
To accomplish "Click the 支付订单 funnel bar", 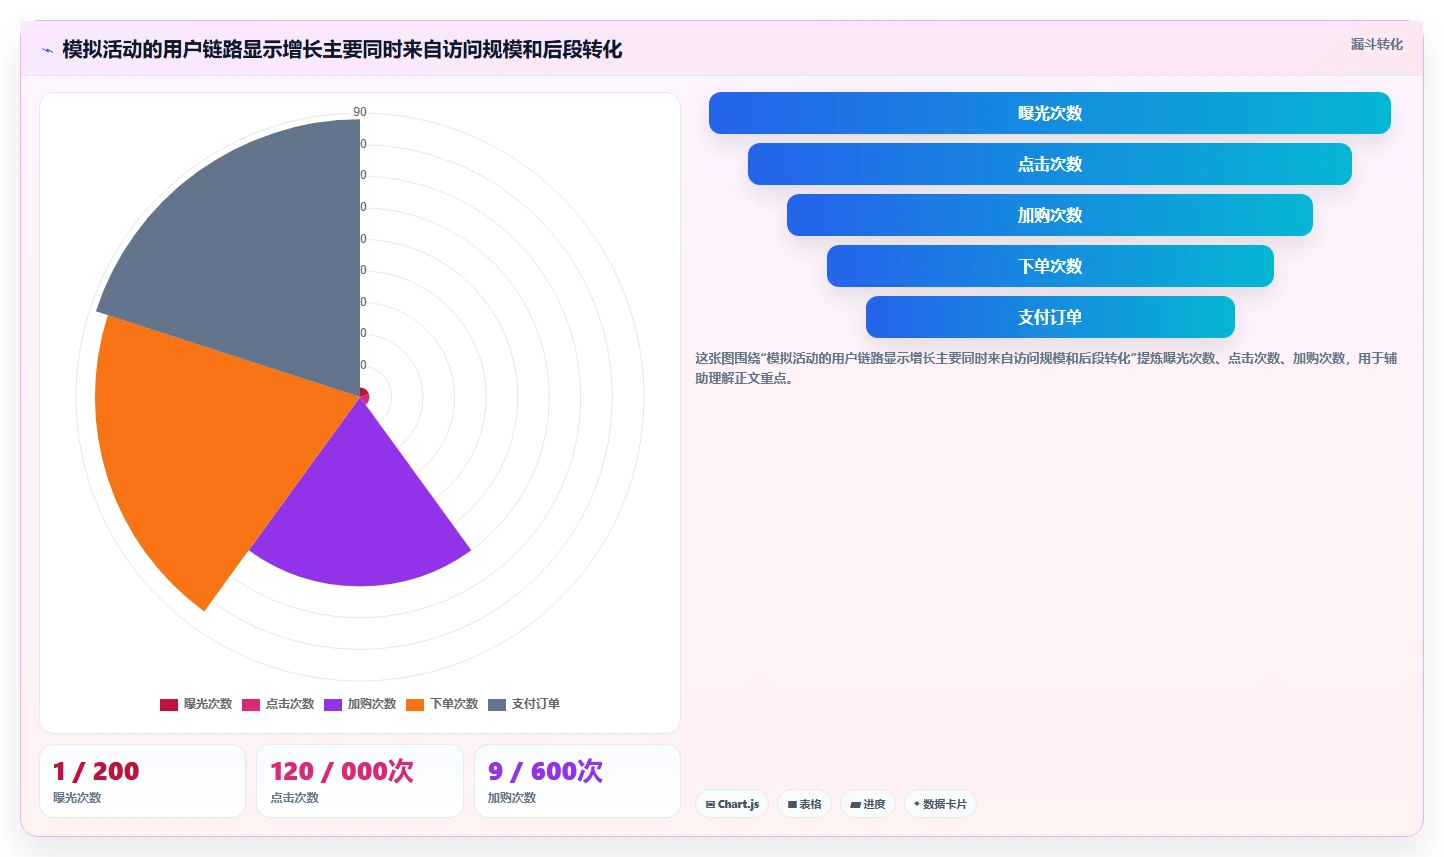I will click(x=1050, y=317).
